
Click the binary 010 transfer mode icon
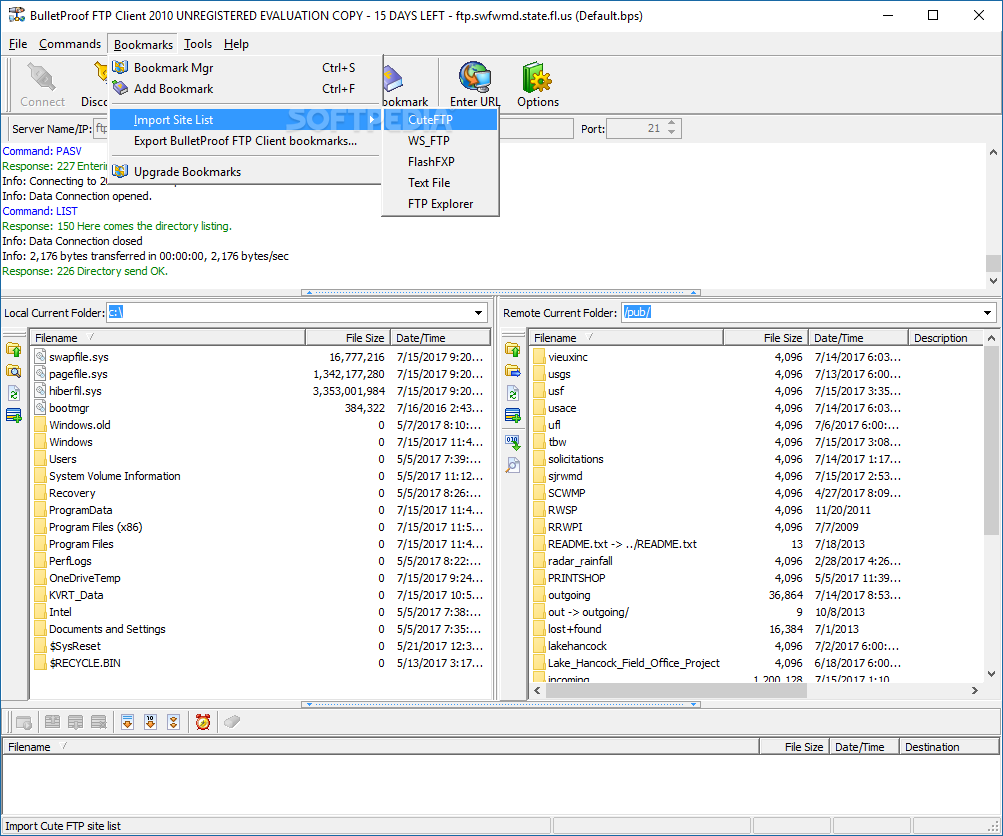pos(512,443)
